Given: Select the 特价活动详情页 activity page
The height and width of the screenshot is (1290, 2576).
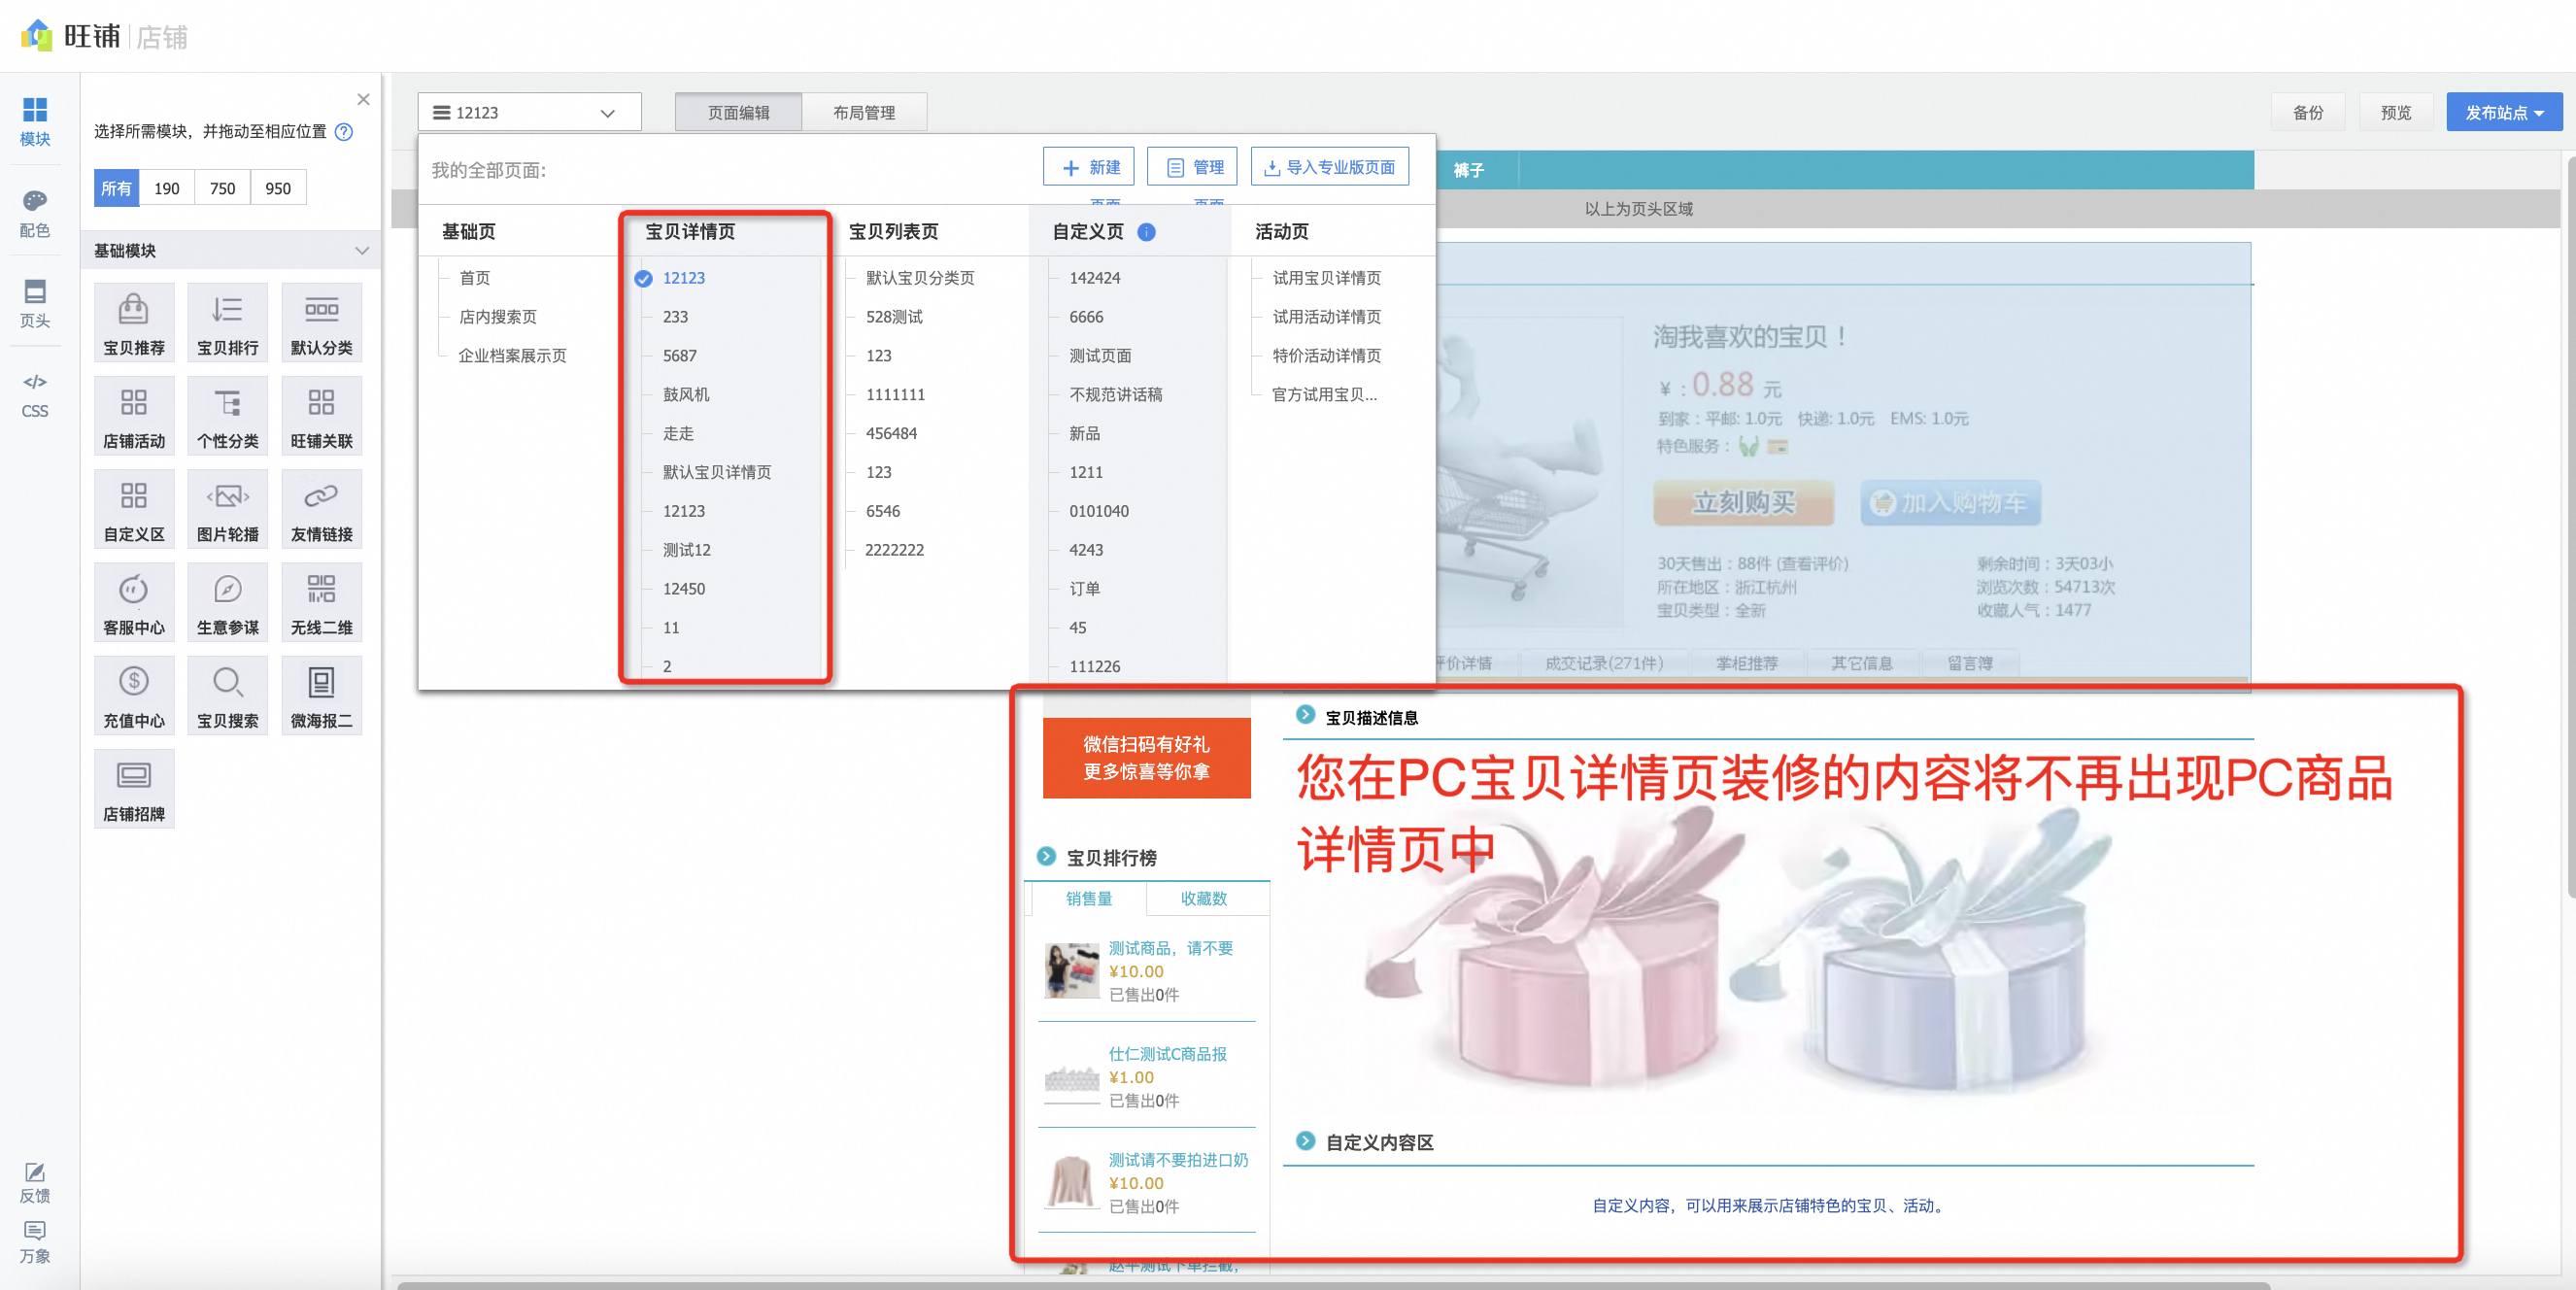Looking at the screenshot, I should click(1326, 356).
